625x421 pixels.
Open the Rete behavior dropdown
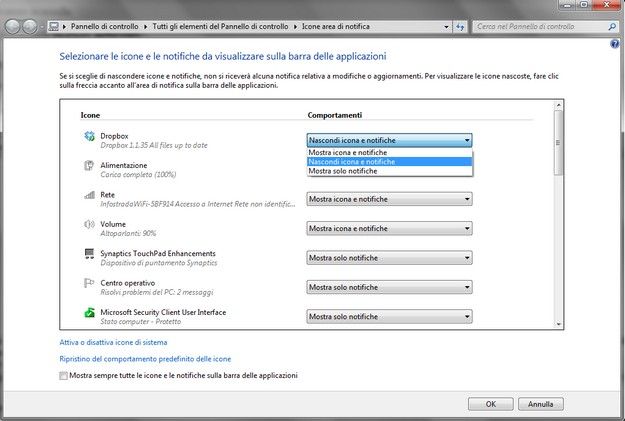(x=389, y=199)
